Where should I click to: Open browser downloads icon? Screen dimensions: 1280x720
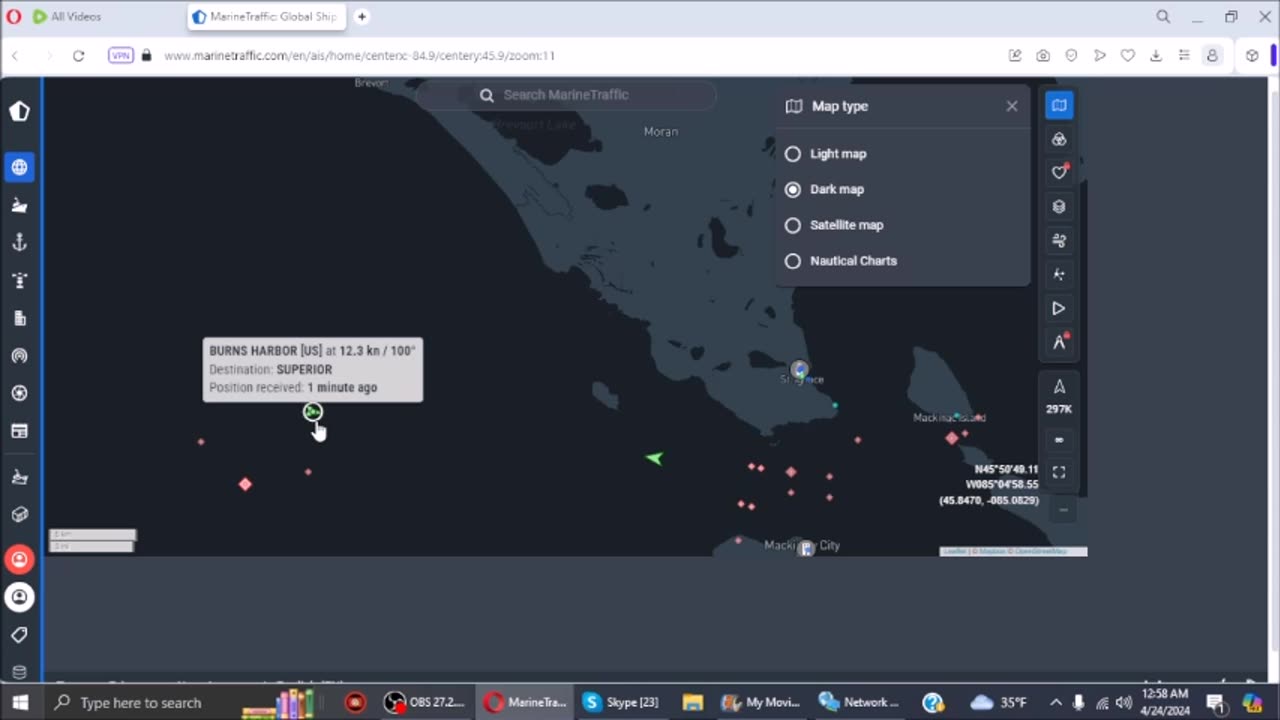point(1156,56)
